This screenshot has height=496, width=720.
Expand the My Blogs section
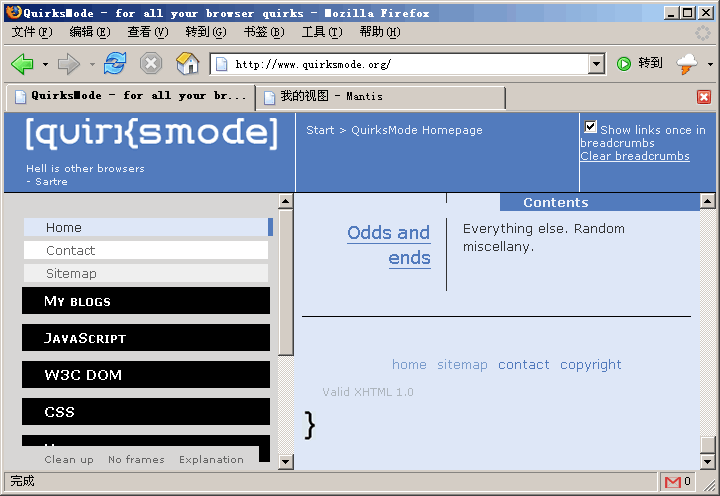click(146, 301)
